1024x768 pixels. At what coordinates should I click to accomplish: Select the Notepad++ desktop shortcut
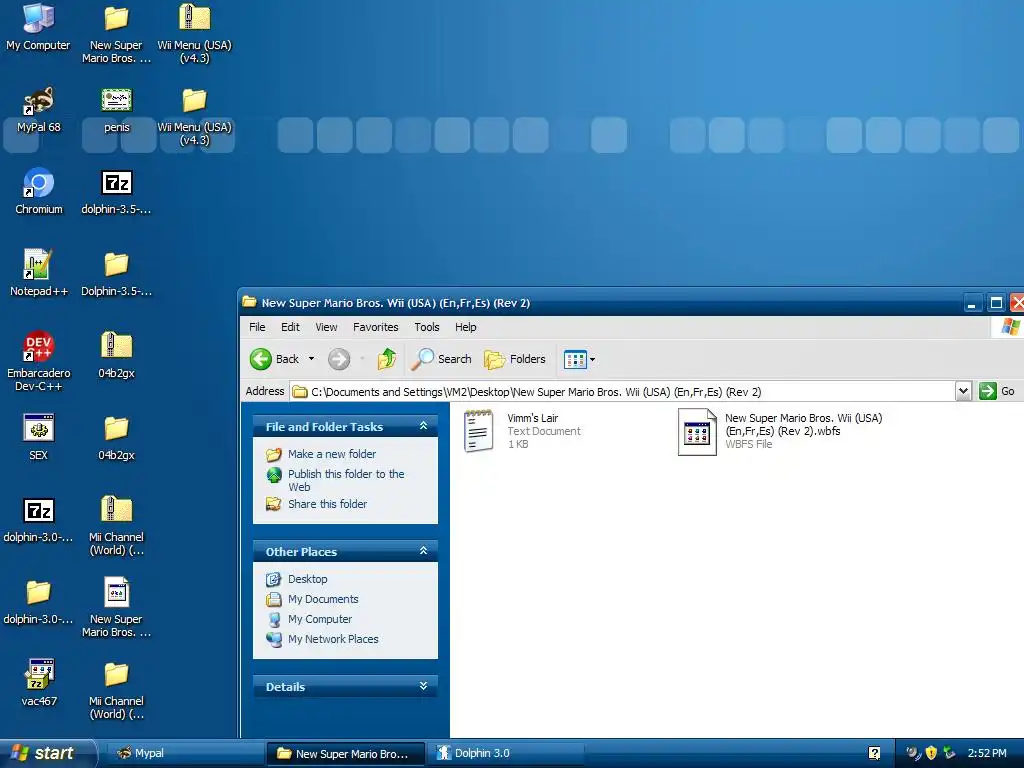tap(39, 264)
